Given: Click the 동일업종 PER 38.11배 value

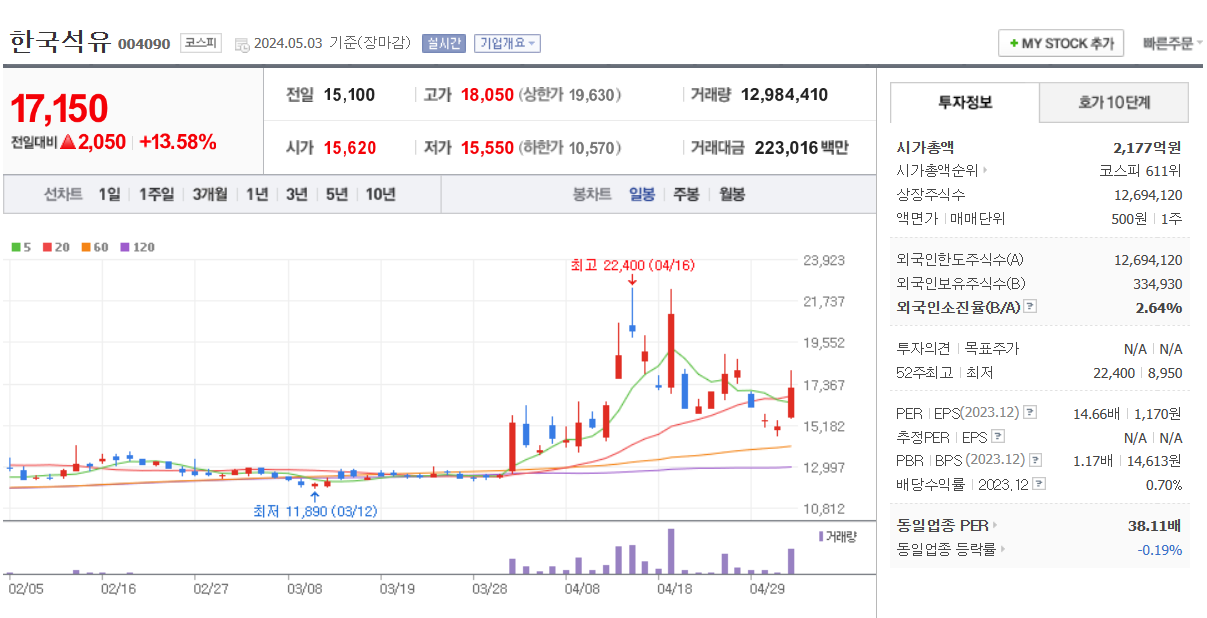Looking at the screenshot, I should click(x=1155, y=525).
